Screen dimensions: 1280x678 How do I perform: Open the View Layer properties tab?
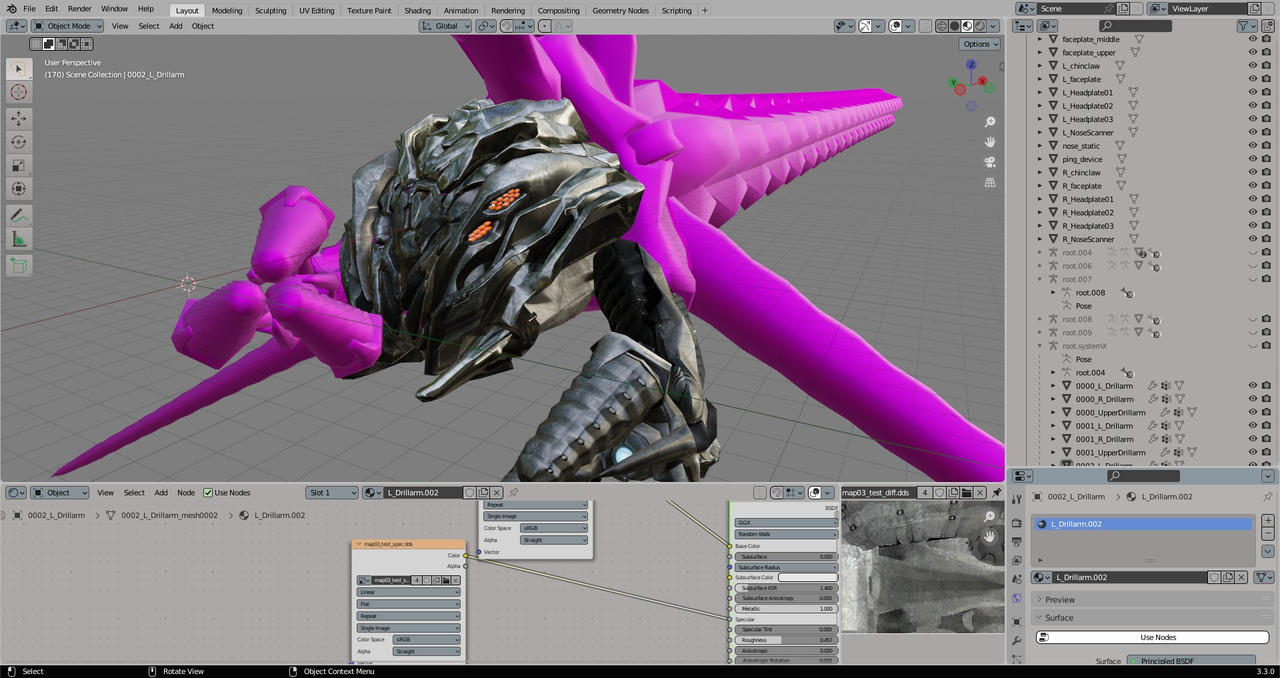[x=1016, y=561]
